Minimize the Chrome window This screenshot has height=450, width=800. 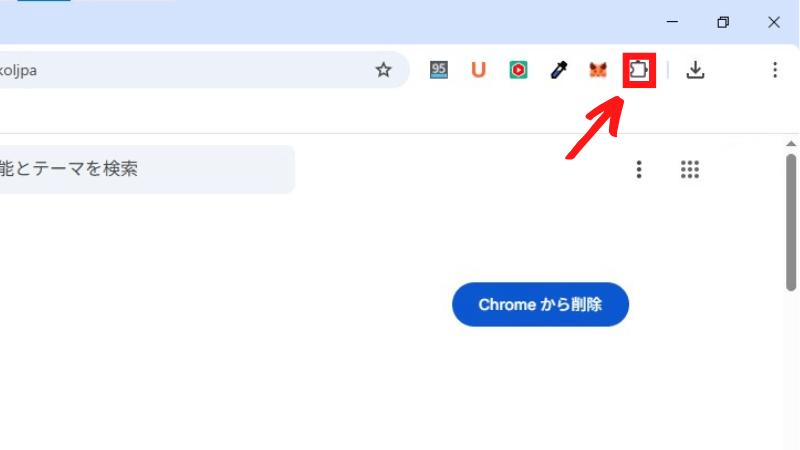(672, 22)
